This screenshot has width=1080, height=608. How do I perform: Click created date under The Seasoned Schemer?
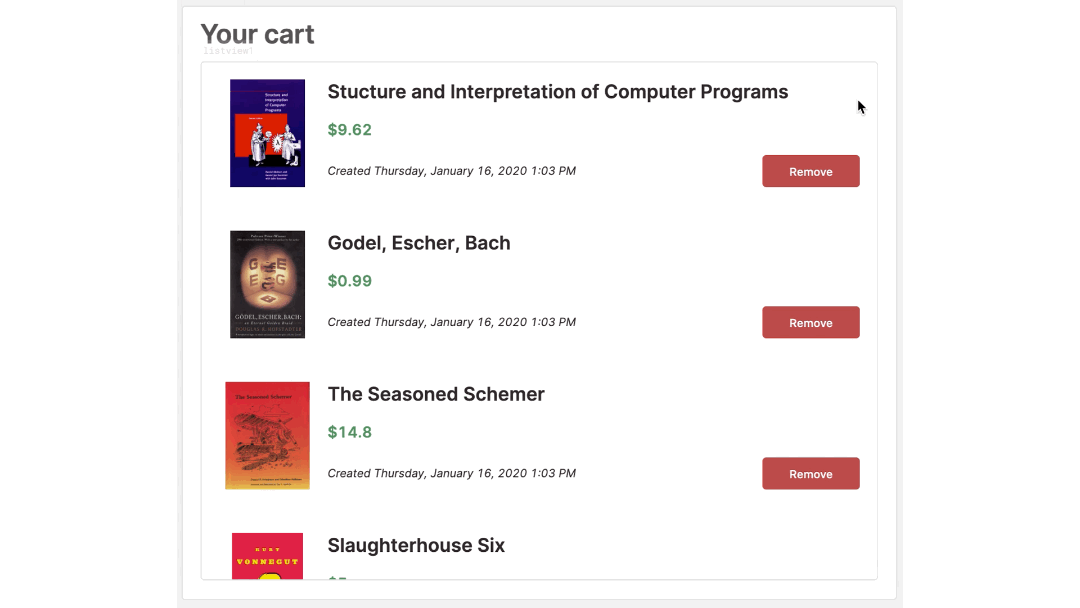[x=452, y=473]
